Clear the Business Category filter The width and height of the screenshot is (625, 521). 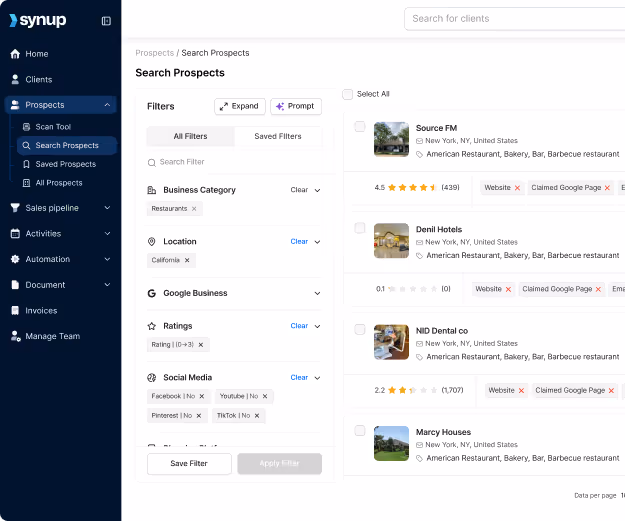(x=299, y=190)
